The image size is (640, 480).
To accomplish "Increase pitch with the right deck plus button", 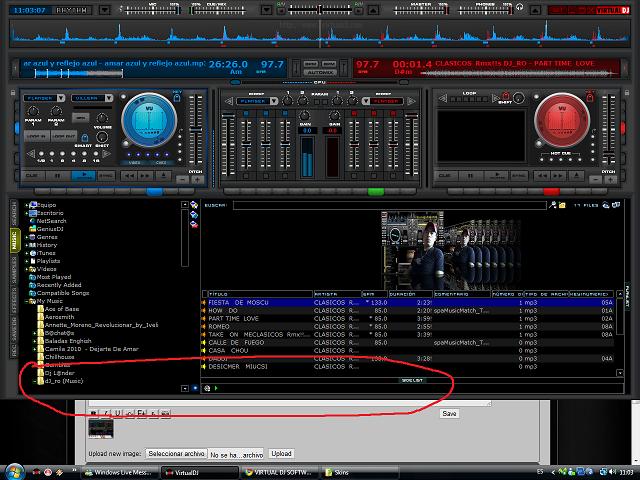I will click(x=611, y=180).
